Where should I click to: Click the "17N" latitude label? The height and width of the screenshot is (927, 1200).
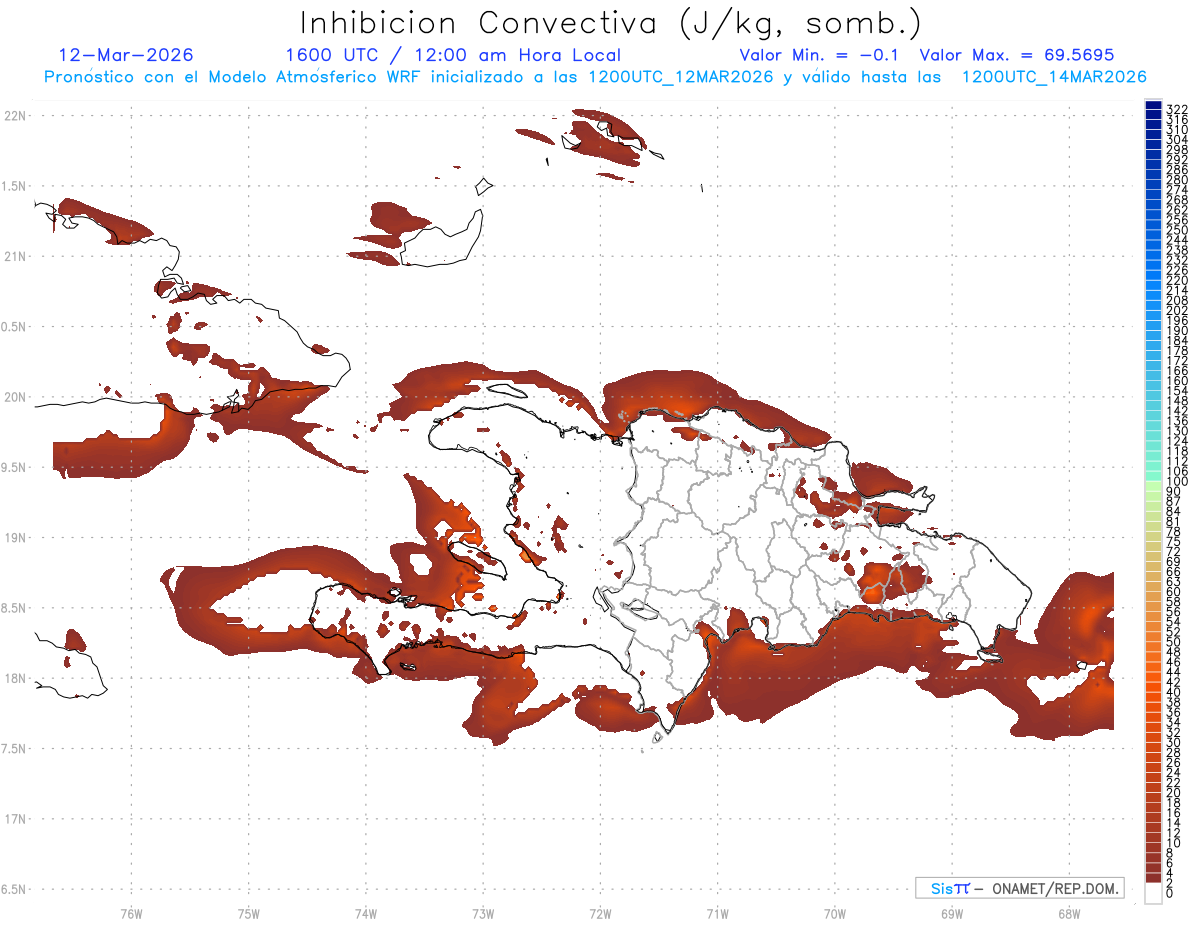click(15, 819)
